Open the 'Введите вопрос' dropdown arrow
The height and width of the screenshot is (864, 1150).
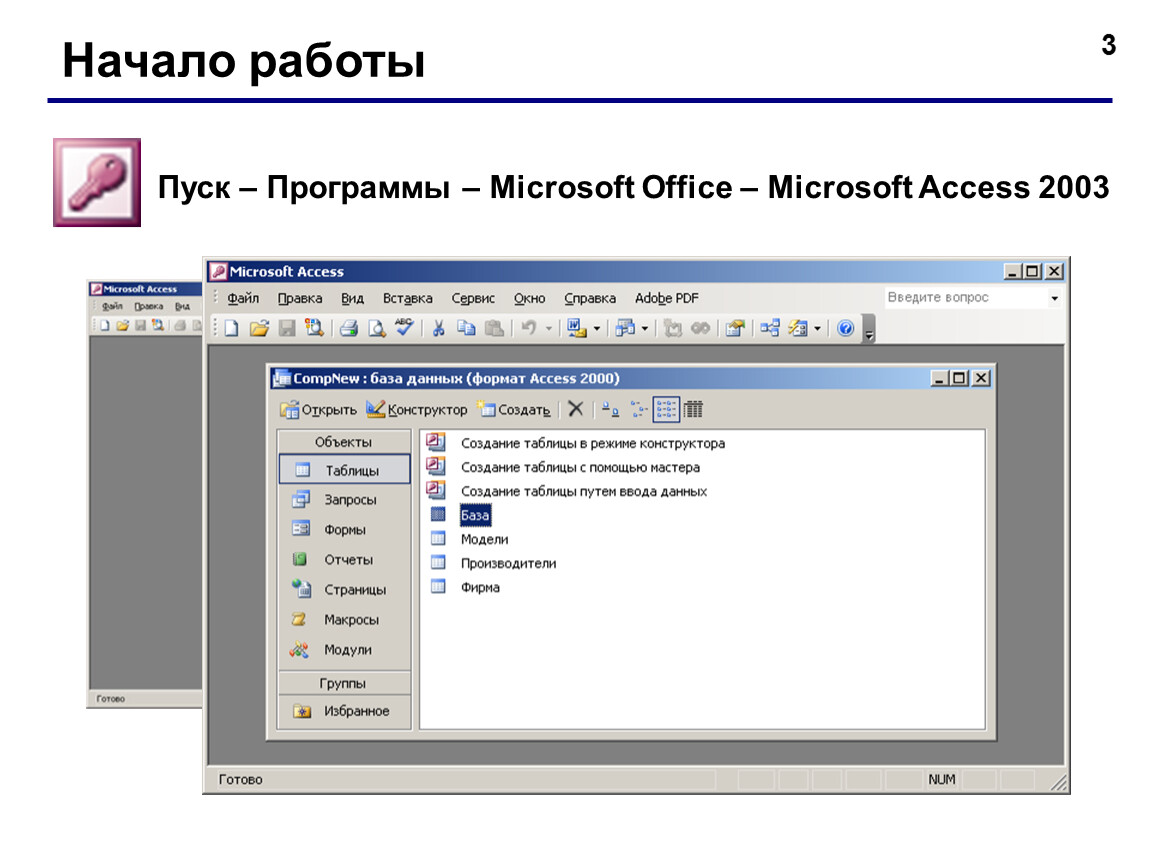1054,299
